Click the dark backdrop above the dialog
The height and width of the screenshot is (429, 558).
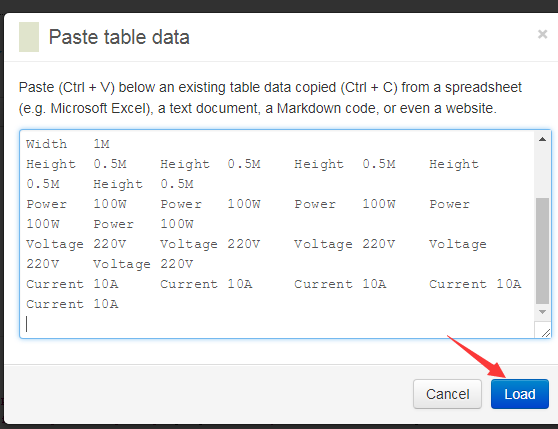[x=279, y=6]
